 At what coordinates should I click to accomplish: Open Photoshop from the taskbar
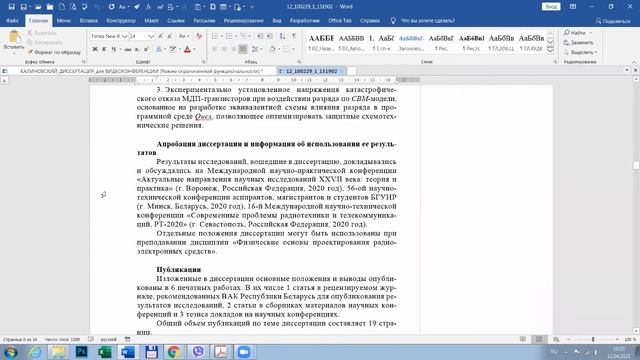click(82, 351)
